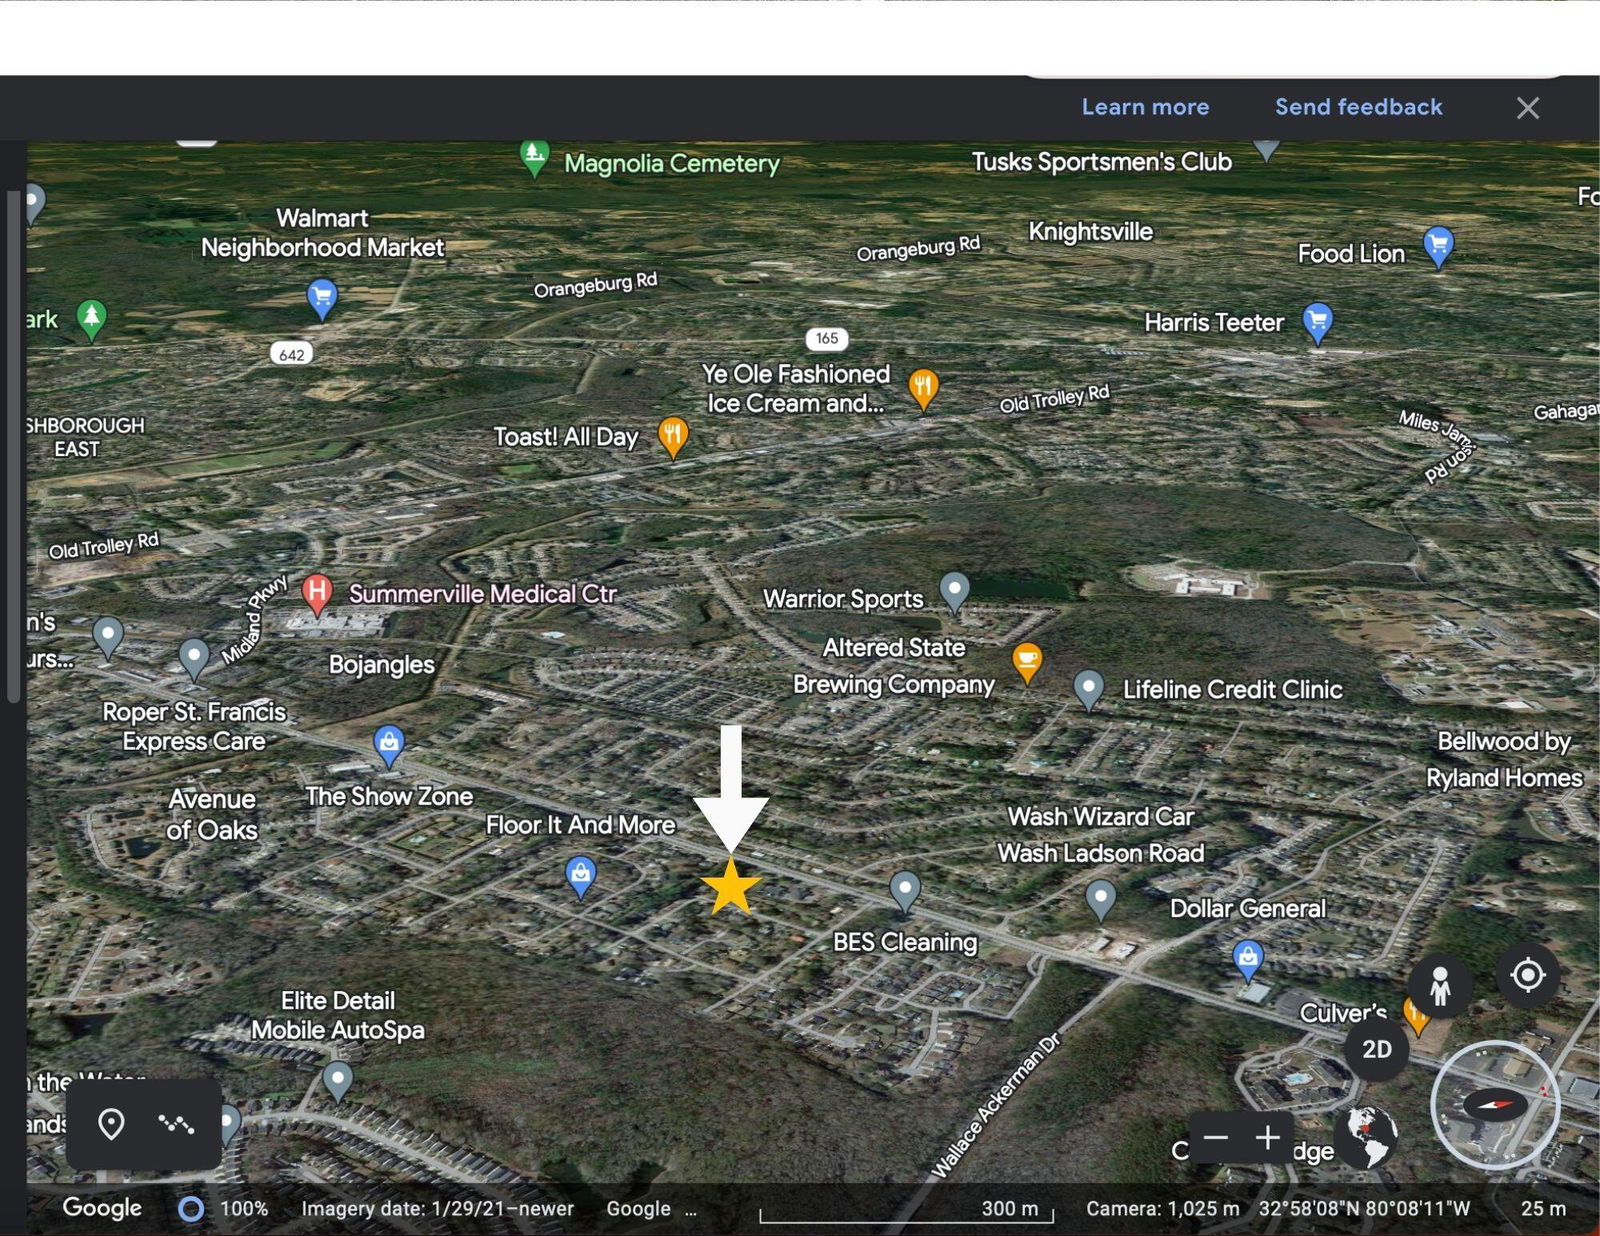Click the Bellwood by Ryland Homes label
The image size is (1600, 1236).
point(1504,759)
